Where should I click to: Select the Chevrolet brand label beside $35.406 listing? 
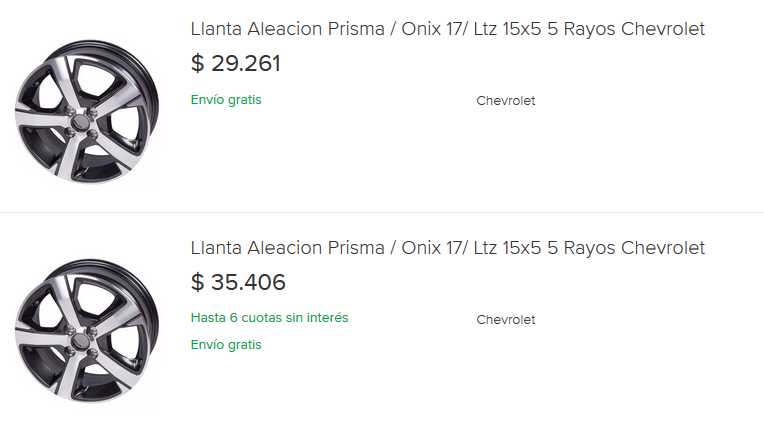(x=506, y=320)
